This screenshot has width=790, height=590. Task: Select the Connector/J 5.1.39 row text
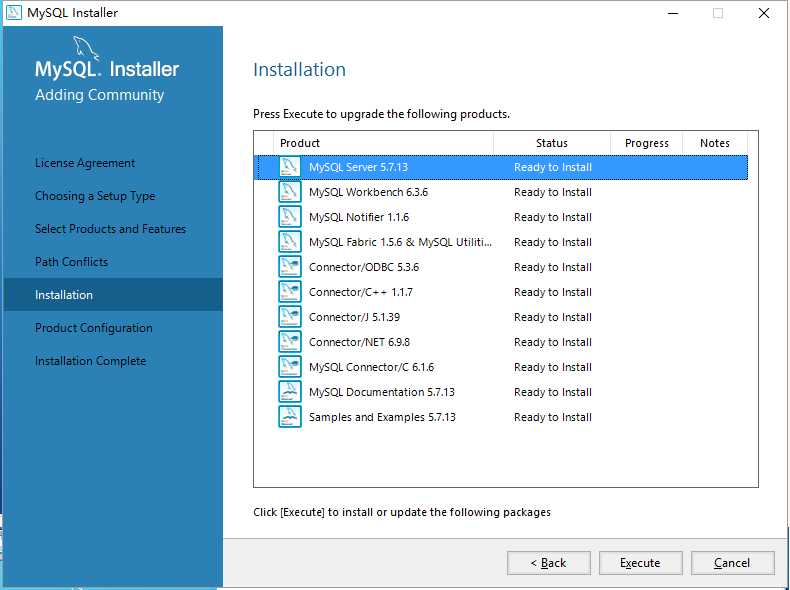[x=354, y=317]
